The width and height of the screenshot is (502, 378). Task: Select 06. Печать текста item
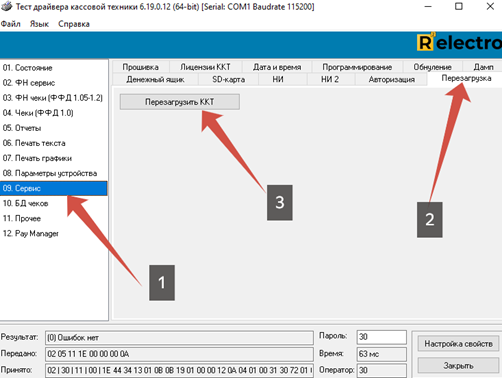click(54, 143)
